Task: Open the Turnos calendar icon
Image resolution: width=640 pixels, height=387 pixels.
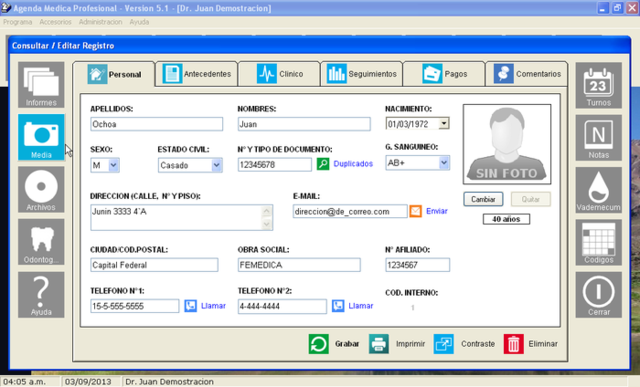Action: (x=598, y=85)
